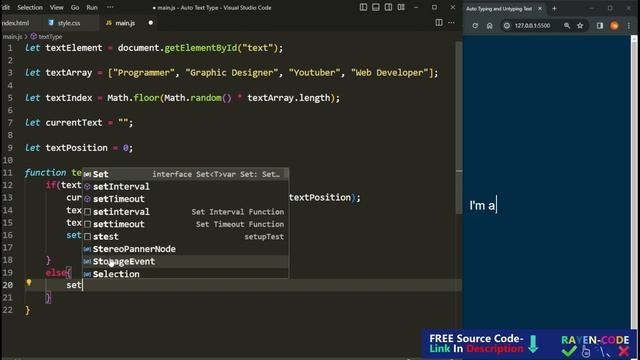Click the browser page vertical scrollbar
Viewport: 640px width, 360px height.
tap(634, 182)
